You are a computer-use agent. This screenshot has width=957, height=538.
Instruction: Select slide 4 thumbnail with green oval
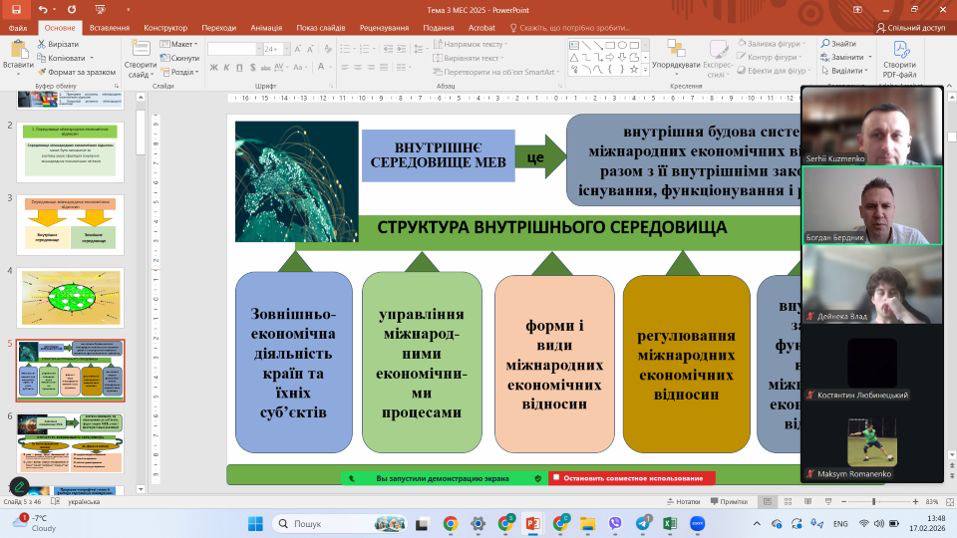70,298
